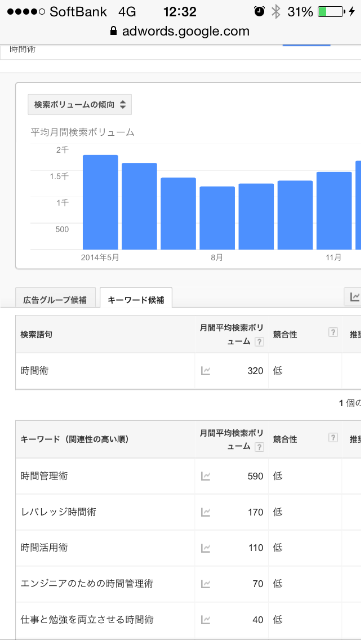Viewport: 361px width, 640px height.
Task: Click help icon beside 月間平均検索ボリューム in 検索語句 table
Action: pyautogui.click(x=259, y=342)
